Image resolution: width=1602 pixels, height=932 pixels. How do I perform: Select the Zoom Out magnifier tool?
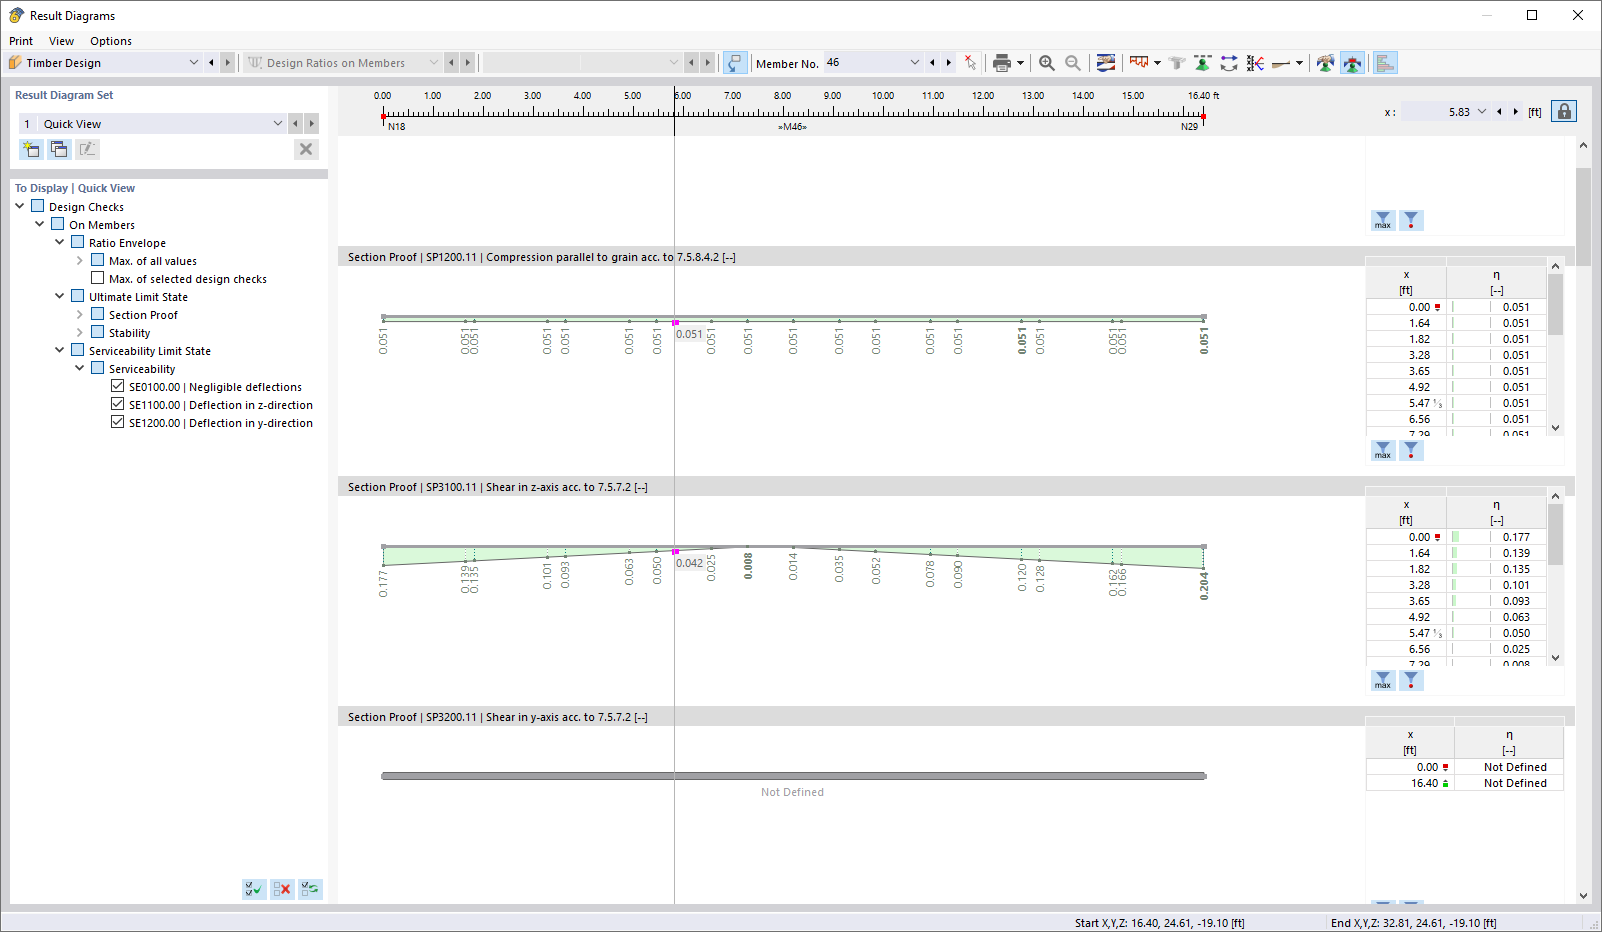(1071, 62)
